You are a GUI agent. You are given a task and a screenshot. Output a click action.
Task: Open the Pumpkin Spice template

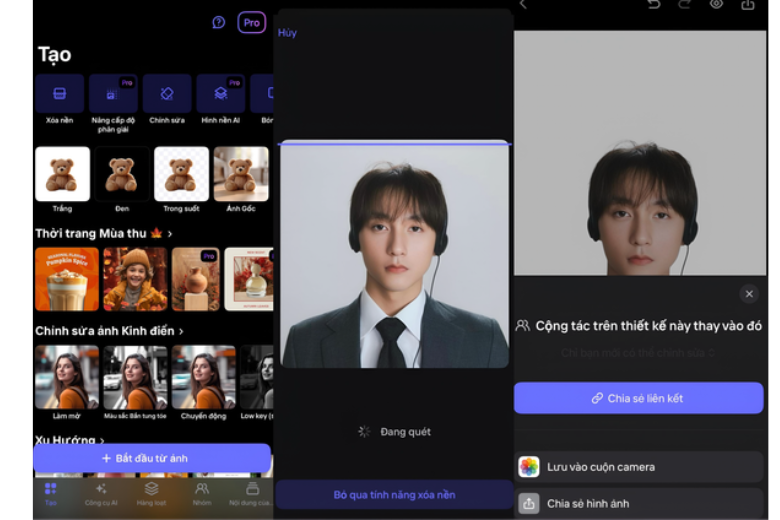[x=67, y=279]
